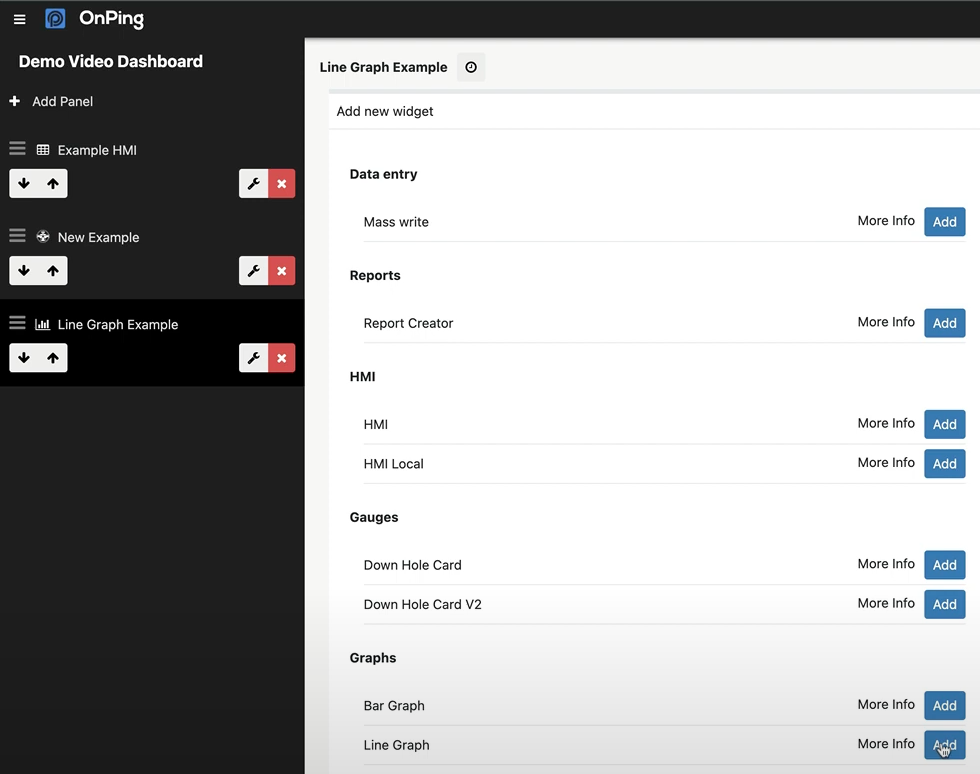Move New Example panel up

coord(53,271)
